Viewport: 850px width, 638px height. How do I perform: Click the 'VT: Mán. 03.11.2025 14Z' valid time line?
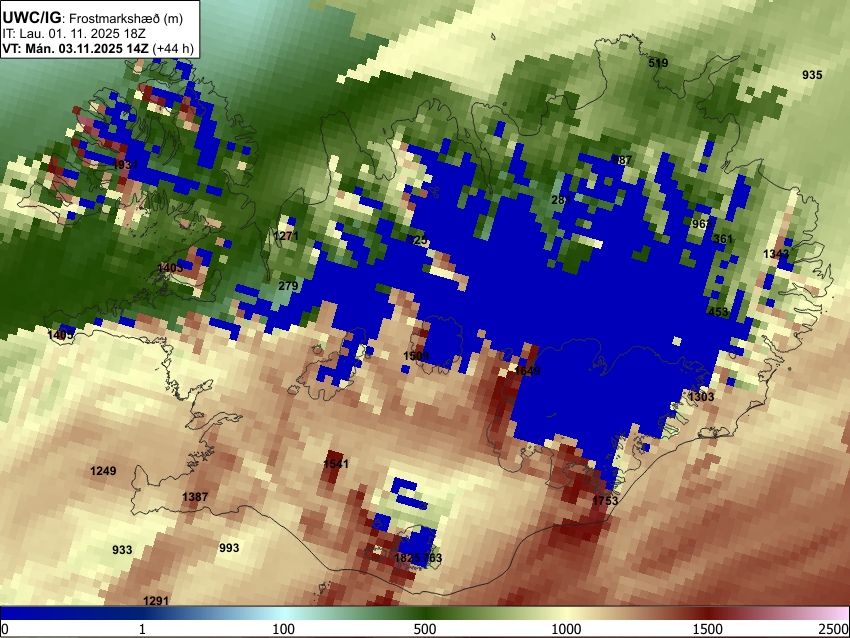tap(75, 48)
